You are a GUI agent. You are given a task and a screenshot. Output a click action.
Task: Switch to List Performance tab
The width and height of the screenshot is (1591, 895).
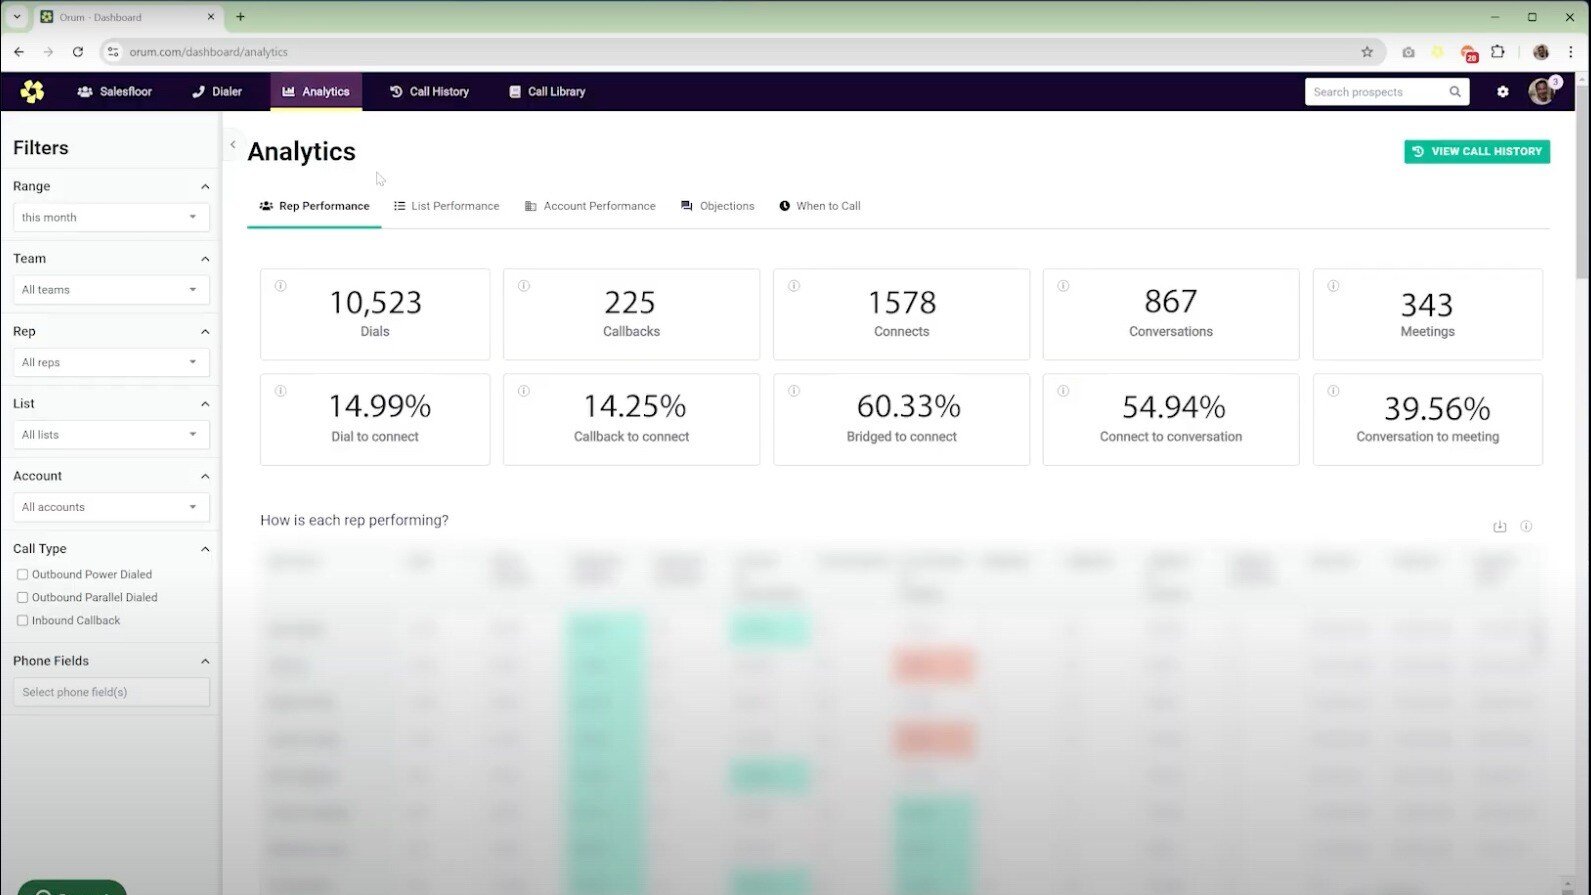446,206
